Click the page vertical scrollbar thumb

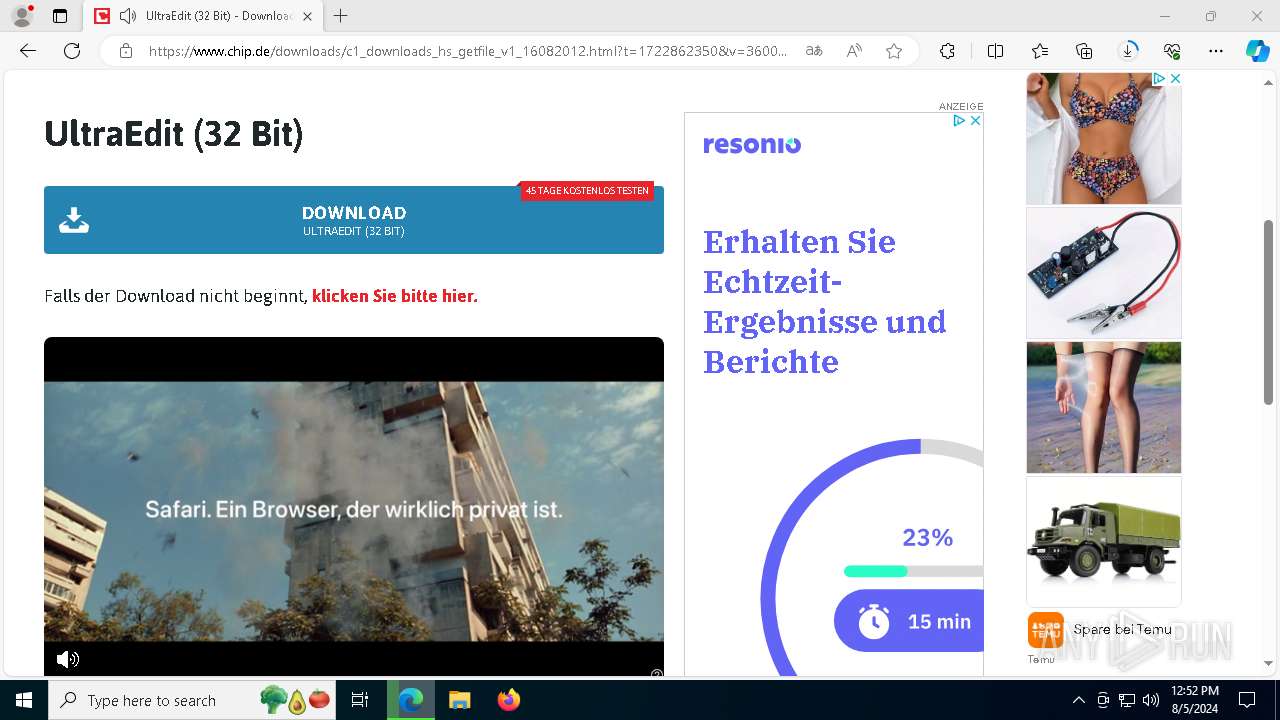point(1269,312)
